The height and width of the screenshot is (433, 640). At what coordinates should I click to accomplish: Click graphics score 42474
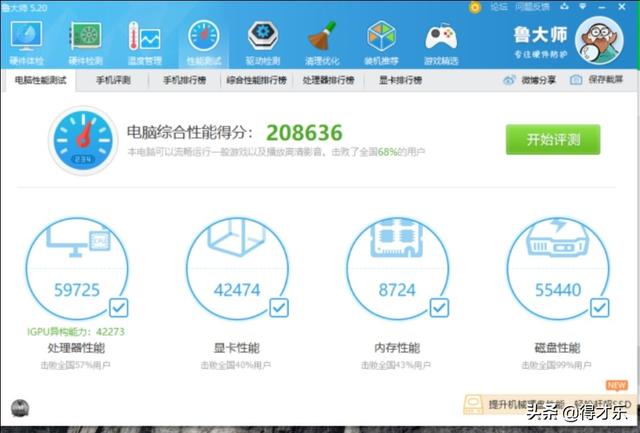(237, 290)
